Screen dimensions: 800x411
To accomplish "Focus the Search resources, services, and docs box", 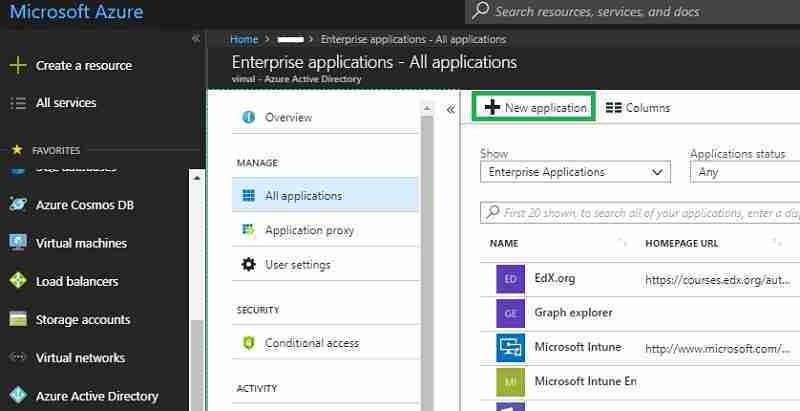I will [x=633, y=11].
